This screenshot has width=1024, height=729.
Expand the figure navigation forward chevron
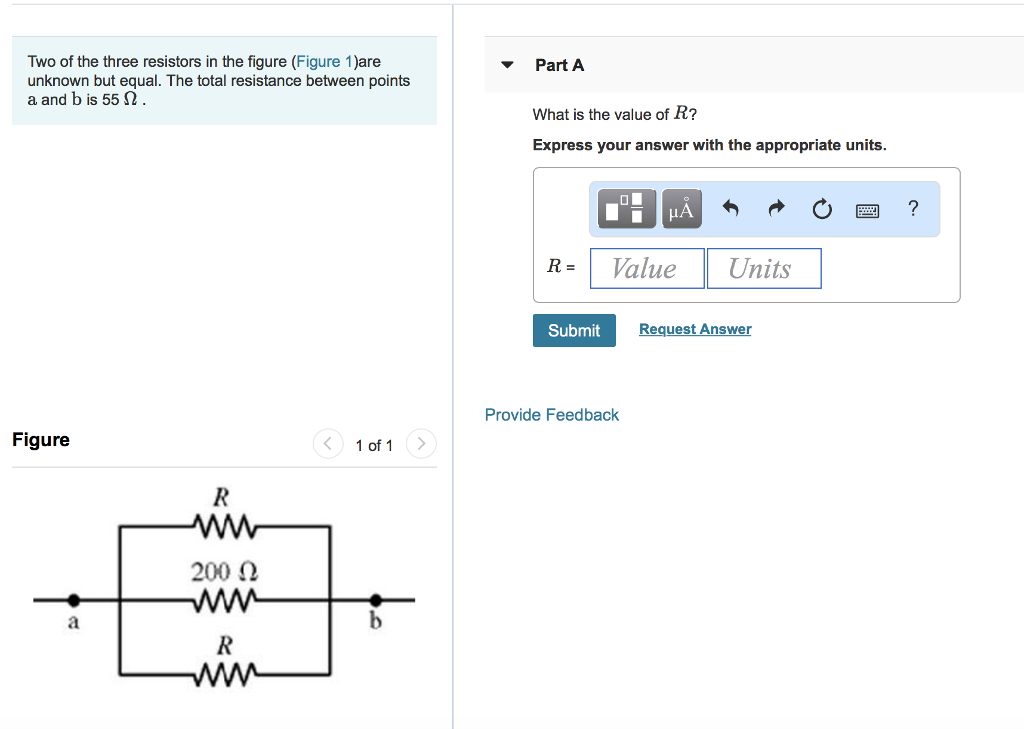pyautogui.click(x=421, y=444)
